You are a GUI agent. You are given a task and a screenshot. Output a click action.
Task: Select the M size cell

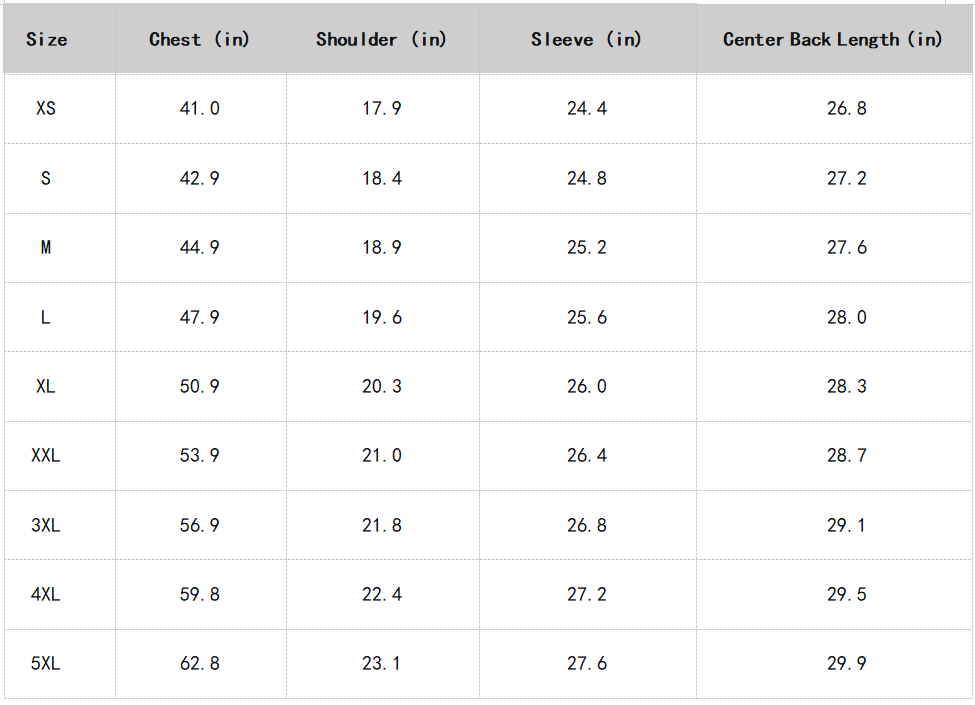(46, 247)
